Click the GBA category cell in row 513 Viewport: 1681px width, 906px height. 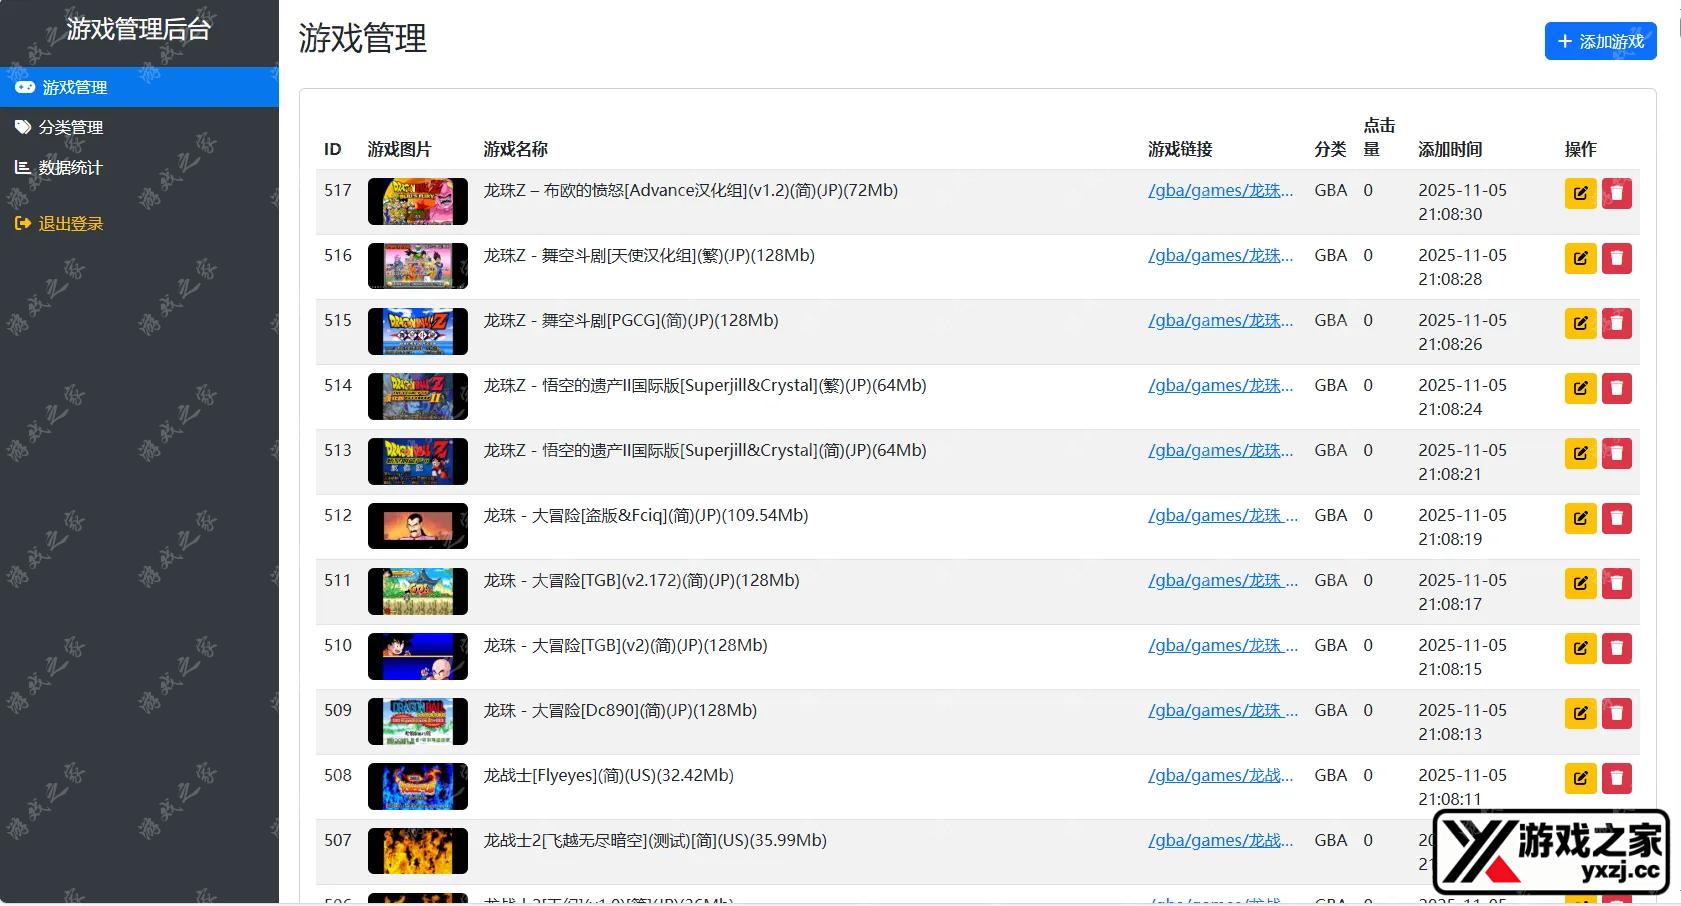(1331, 450)
